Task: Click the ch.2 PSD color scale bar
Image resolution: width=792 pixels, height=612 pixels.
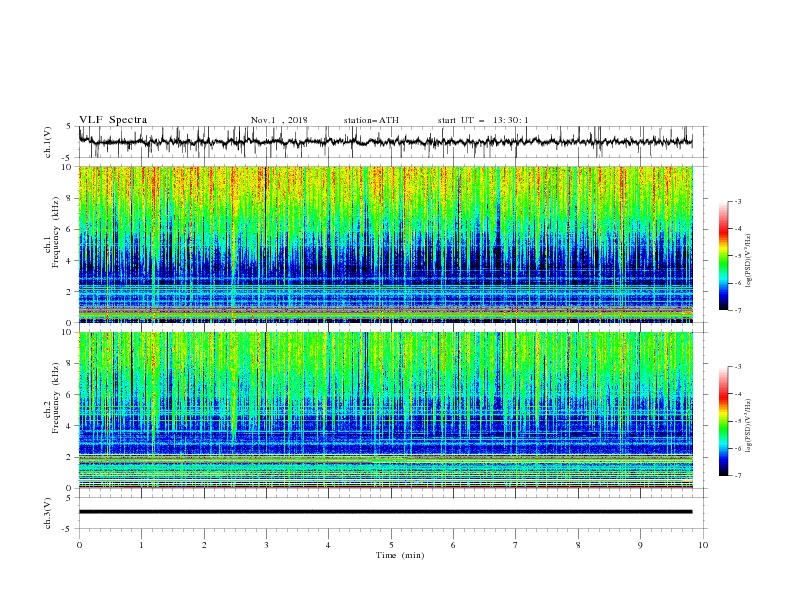Action: 723,421
